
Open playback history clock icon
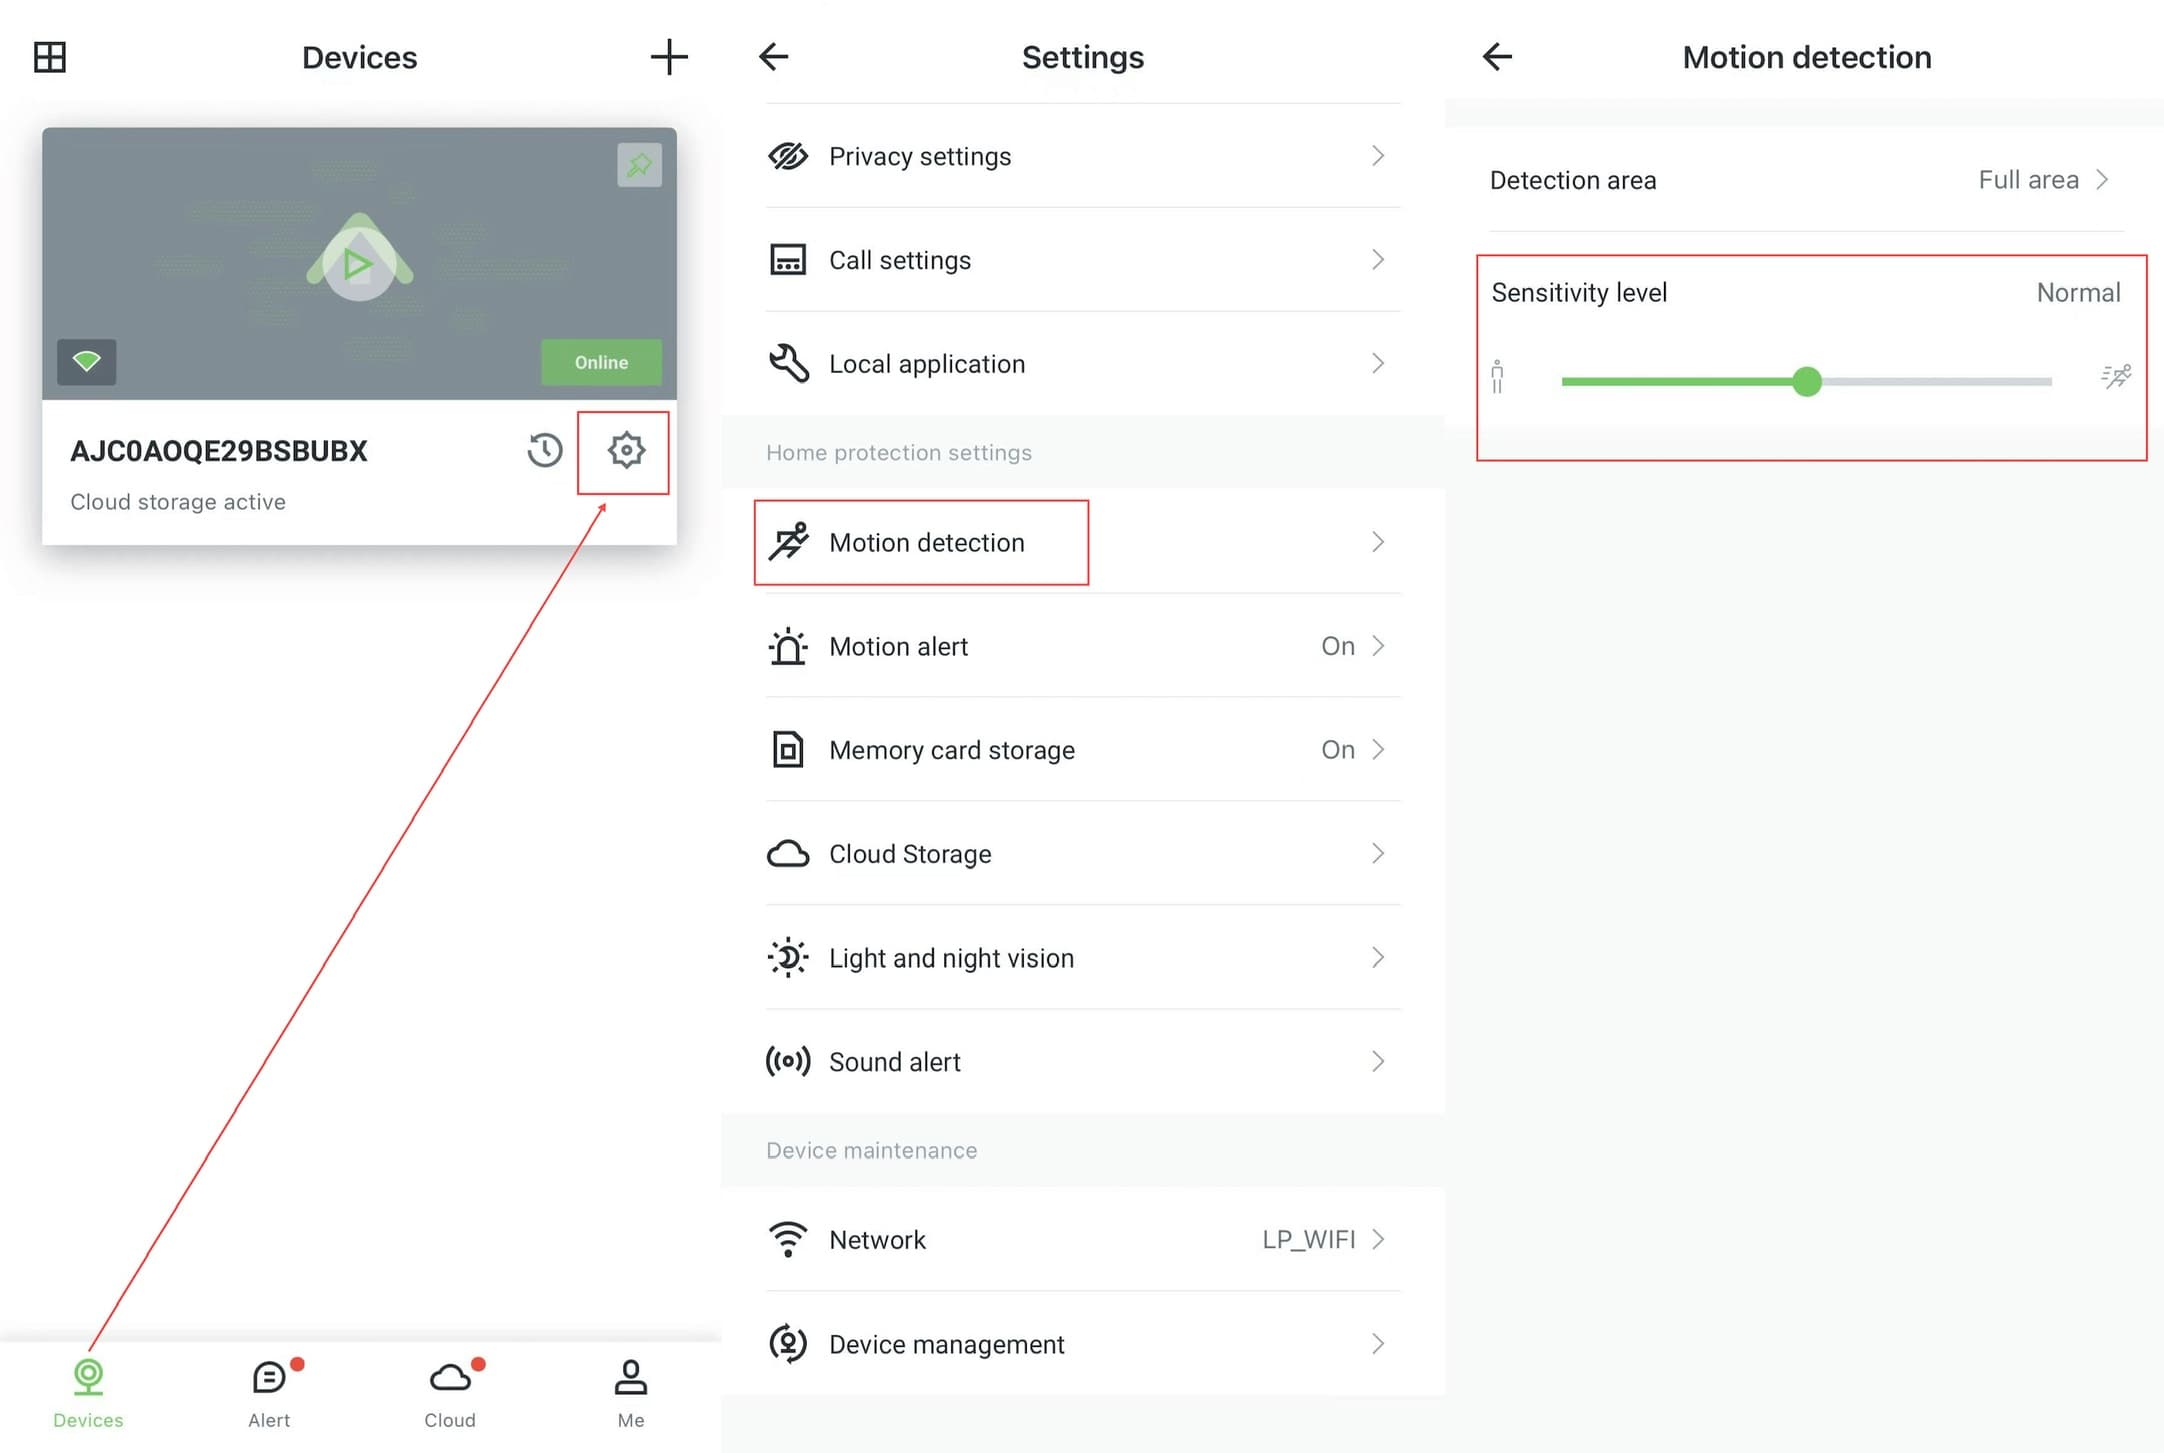[x=545, y=450]
